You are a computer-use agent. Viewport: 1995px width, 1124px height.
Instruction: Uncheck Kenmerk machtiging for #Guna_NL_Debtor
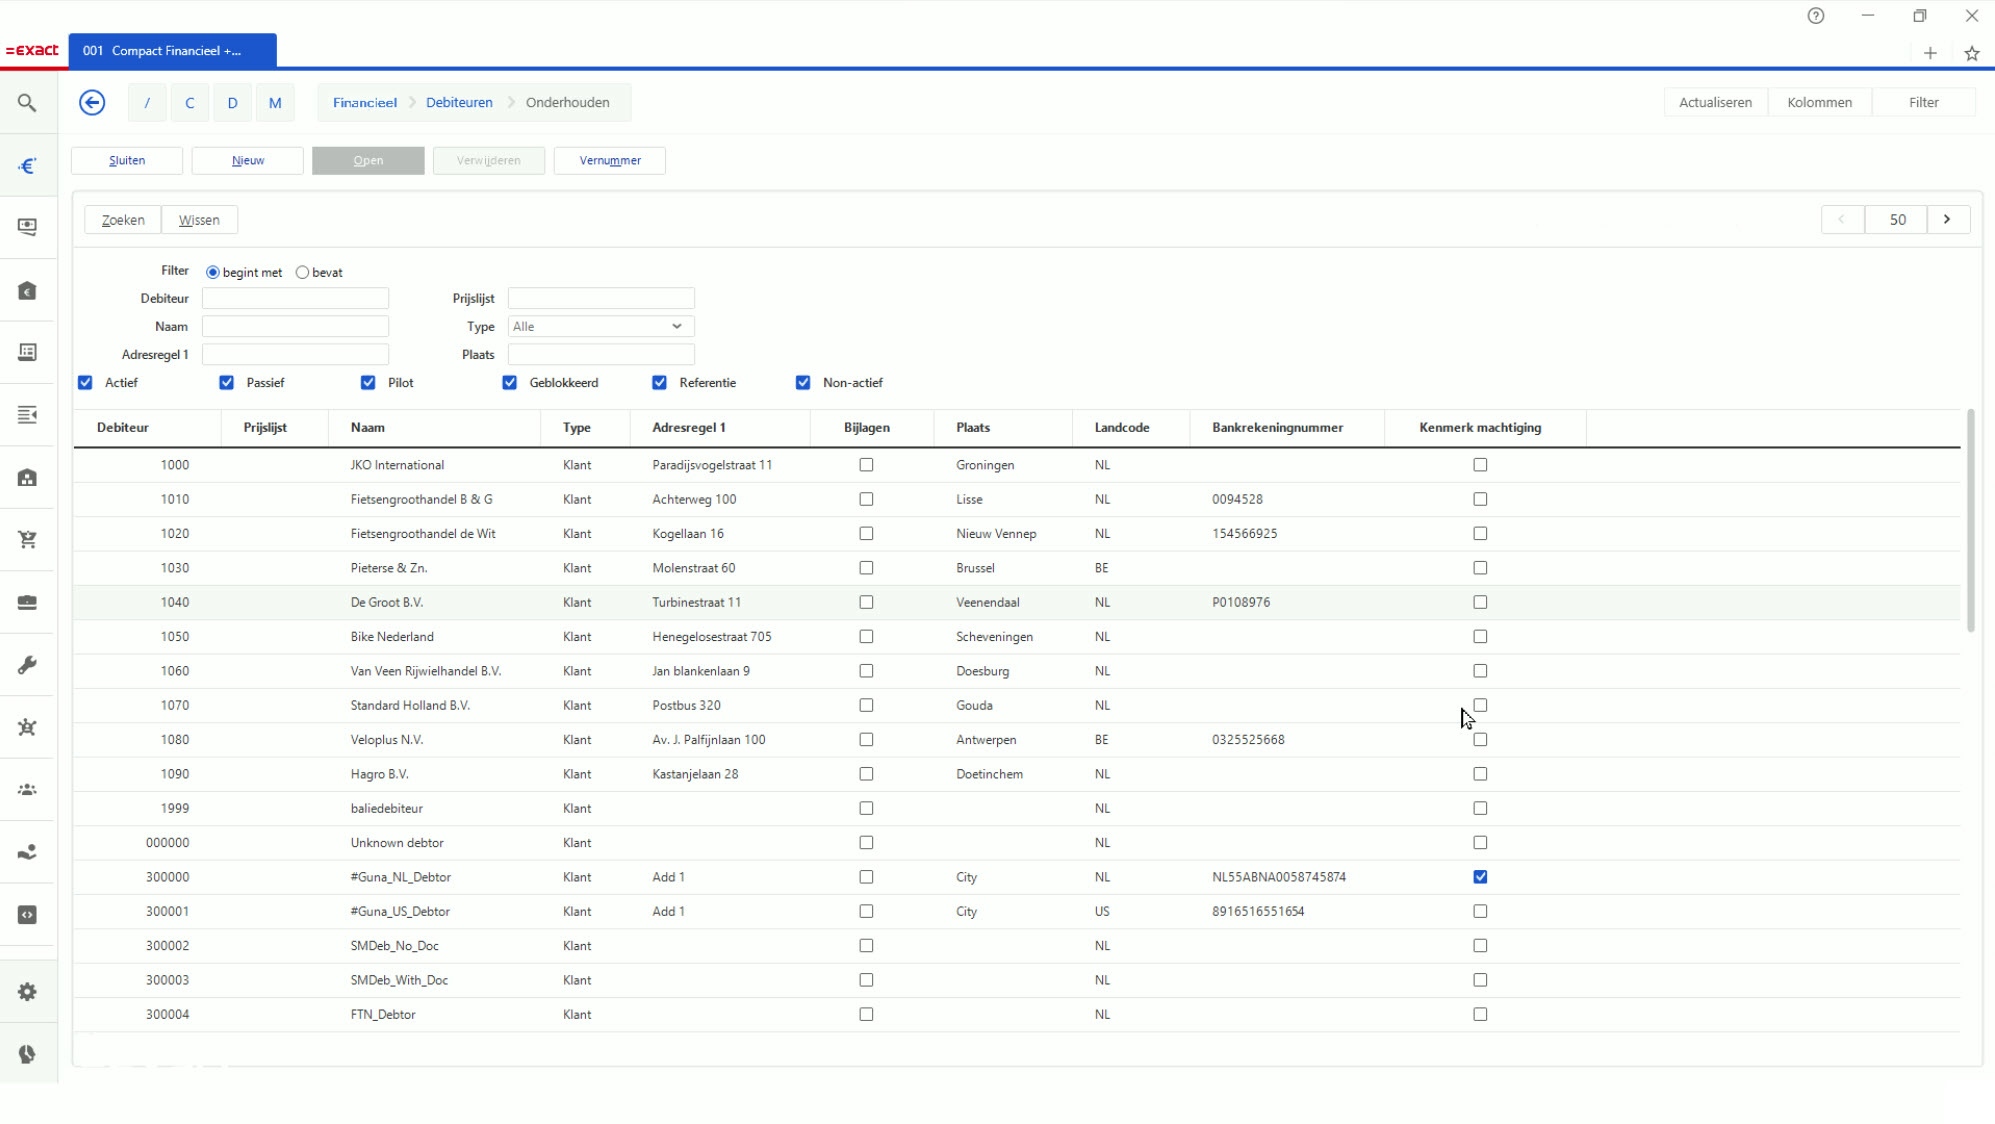[x=1480, y=877]
